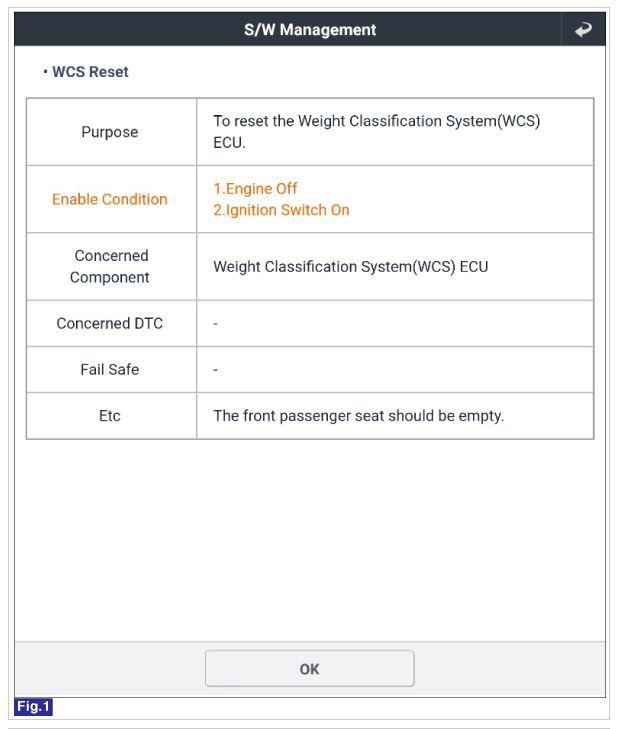Select the WCS Reset heading
620x729 pixels.
90,72
